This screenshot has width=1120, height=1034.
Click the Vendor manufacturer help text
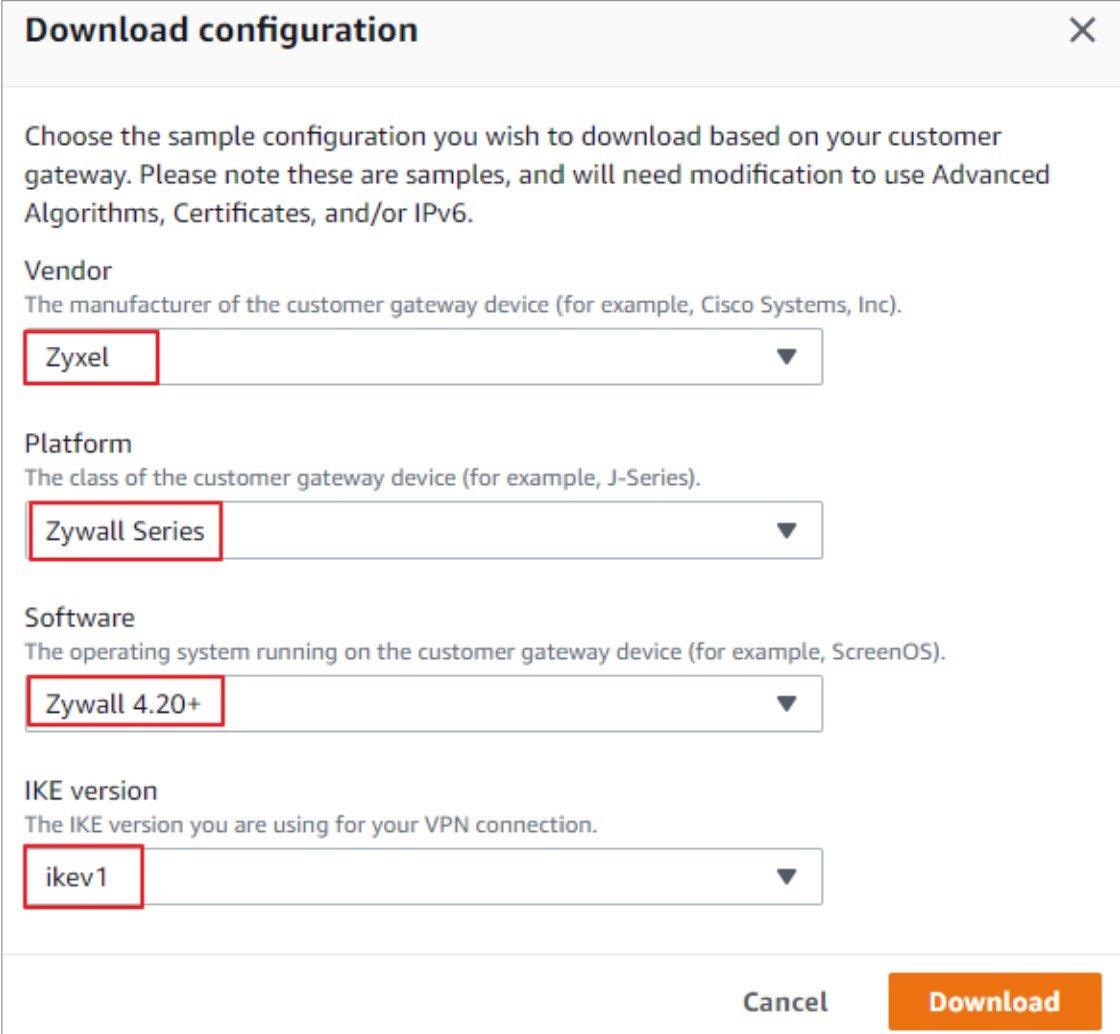[463, 305]
